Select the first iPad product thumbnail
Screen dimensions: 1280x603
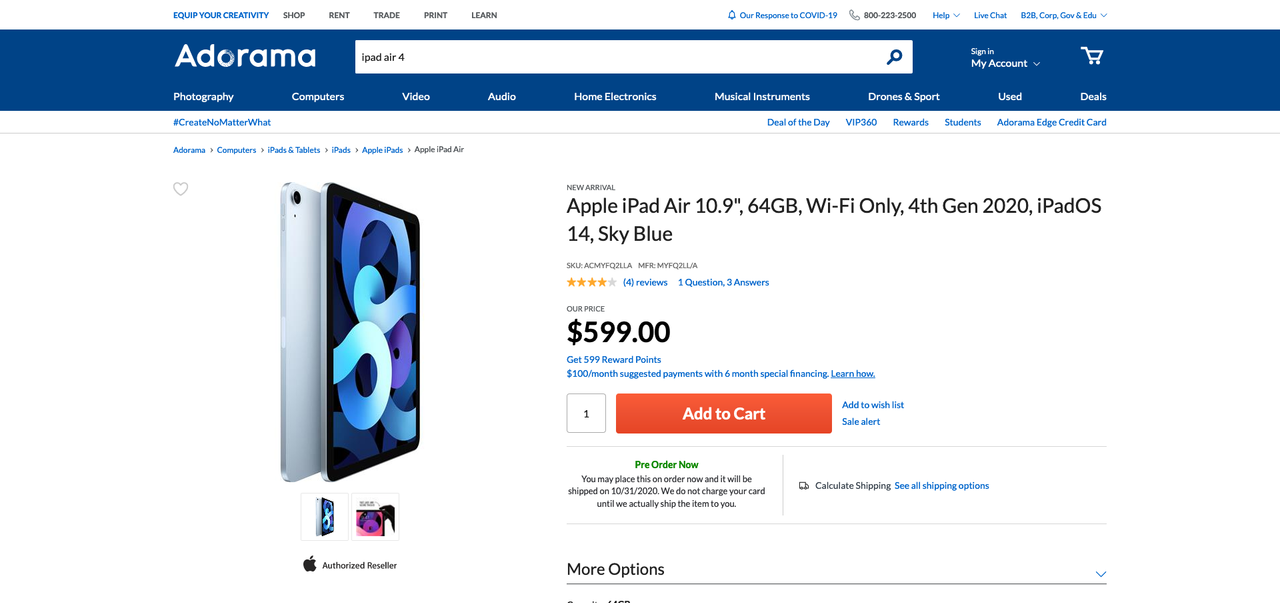[325, 516]
